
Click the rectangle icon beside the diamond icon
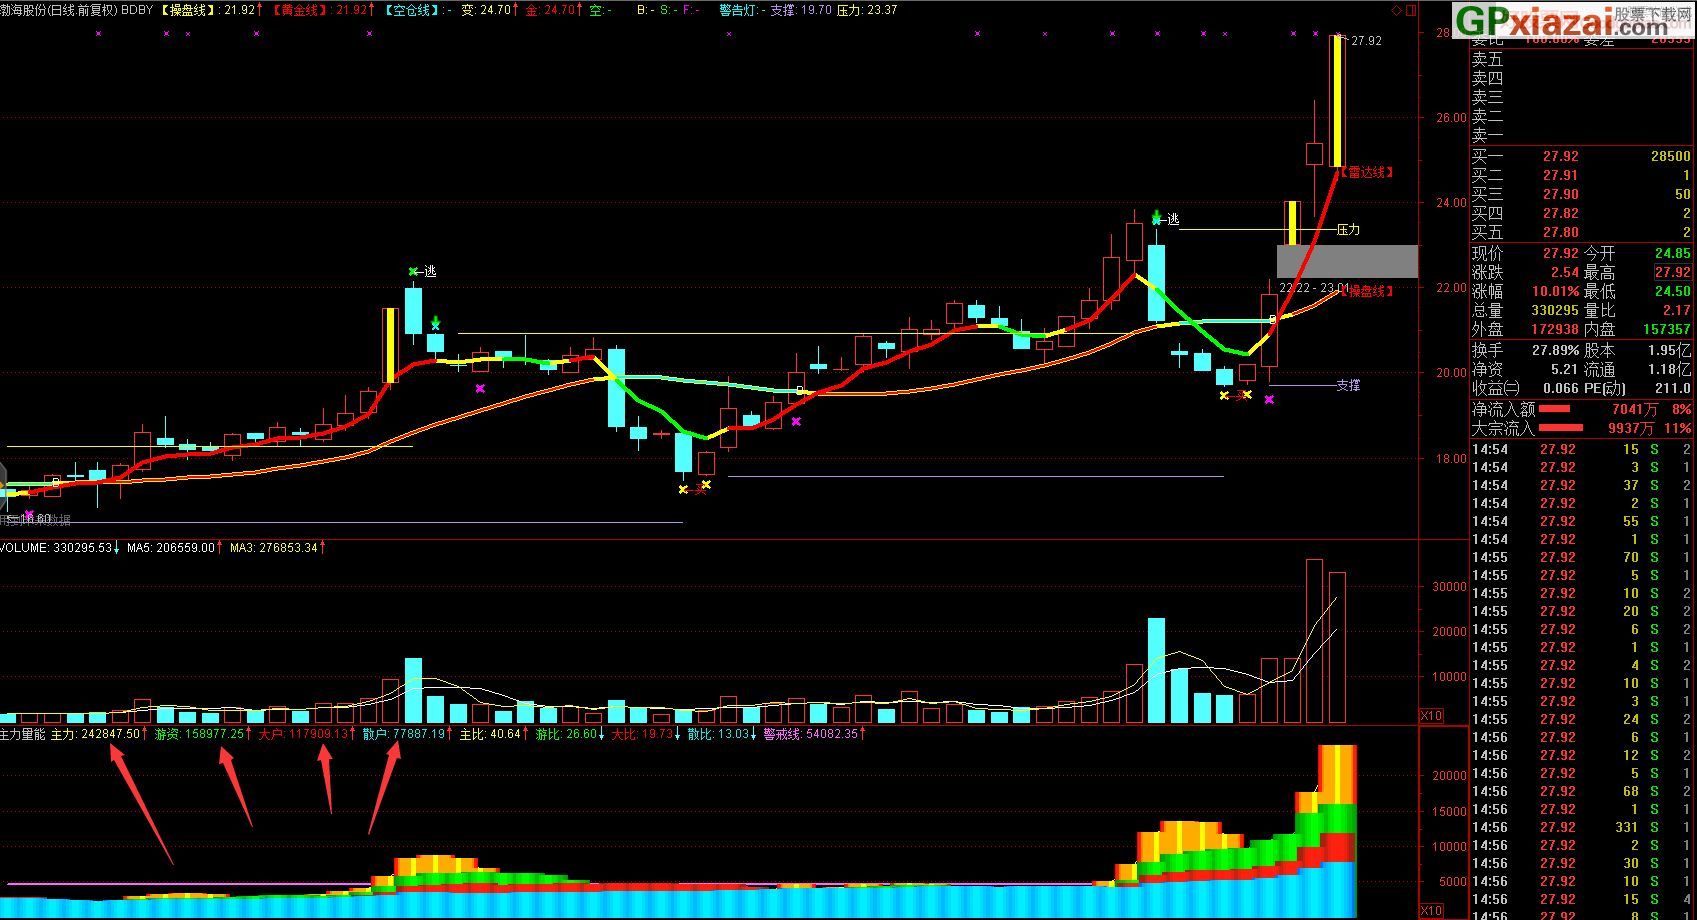click(x=1411, y=10)
